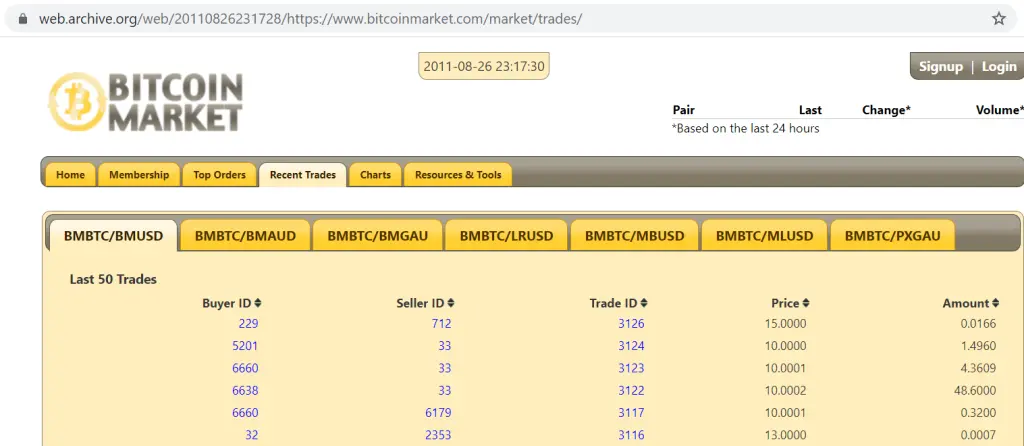The image size is (1024, 446).
Task: Open the Charts tab
Action: click(x=375, y=175)
